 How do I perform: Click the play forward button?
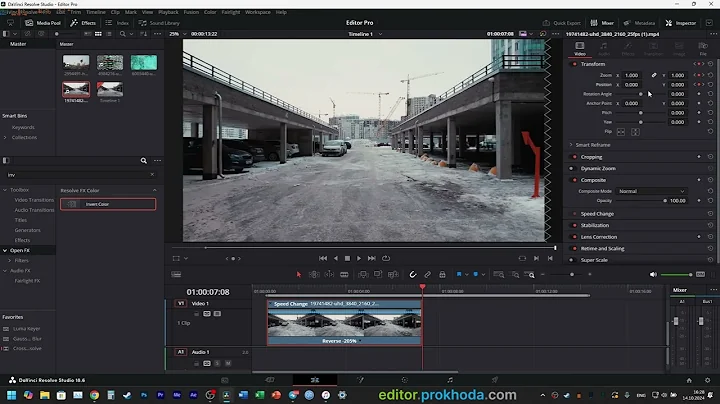click(359, 258)
